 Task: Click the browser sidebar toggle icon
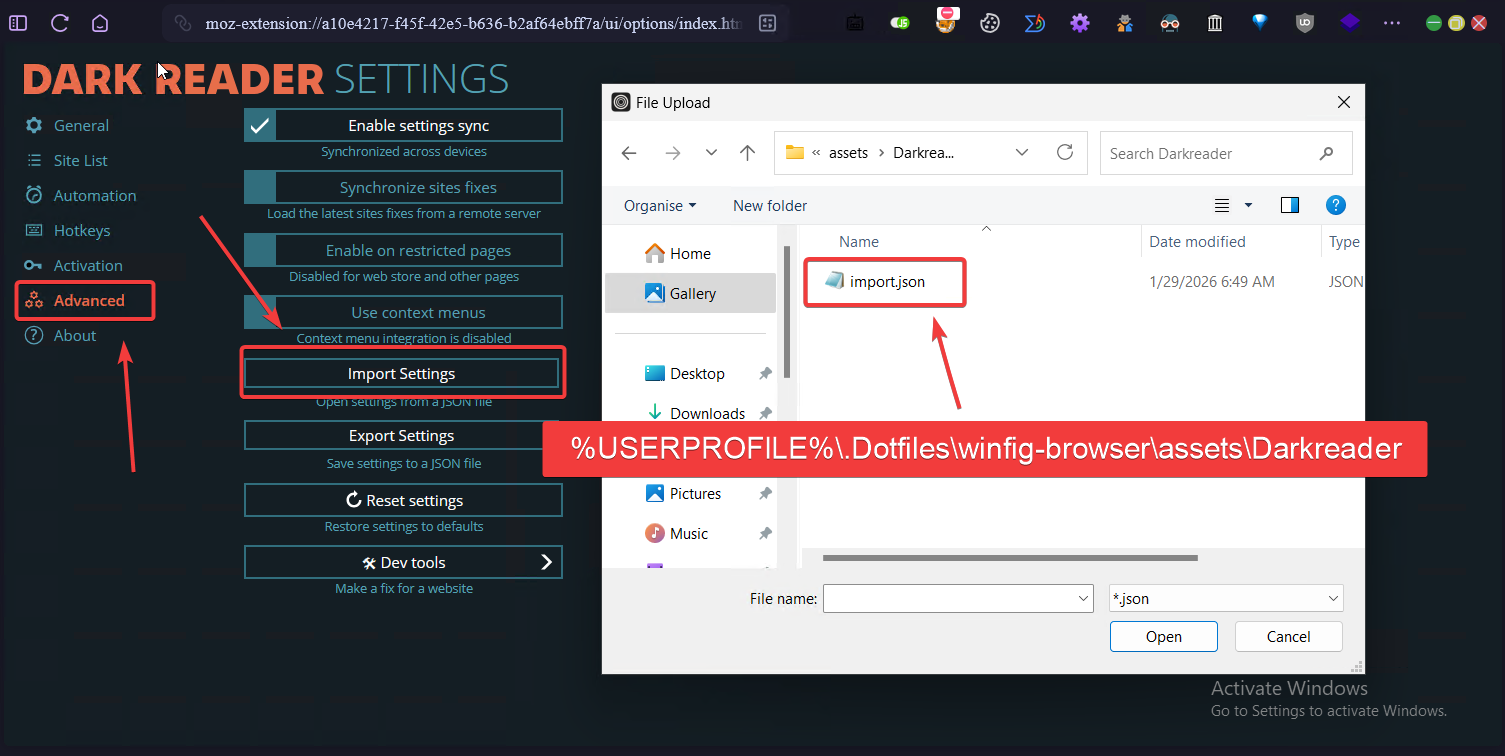click(x=18, y=23)
